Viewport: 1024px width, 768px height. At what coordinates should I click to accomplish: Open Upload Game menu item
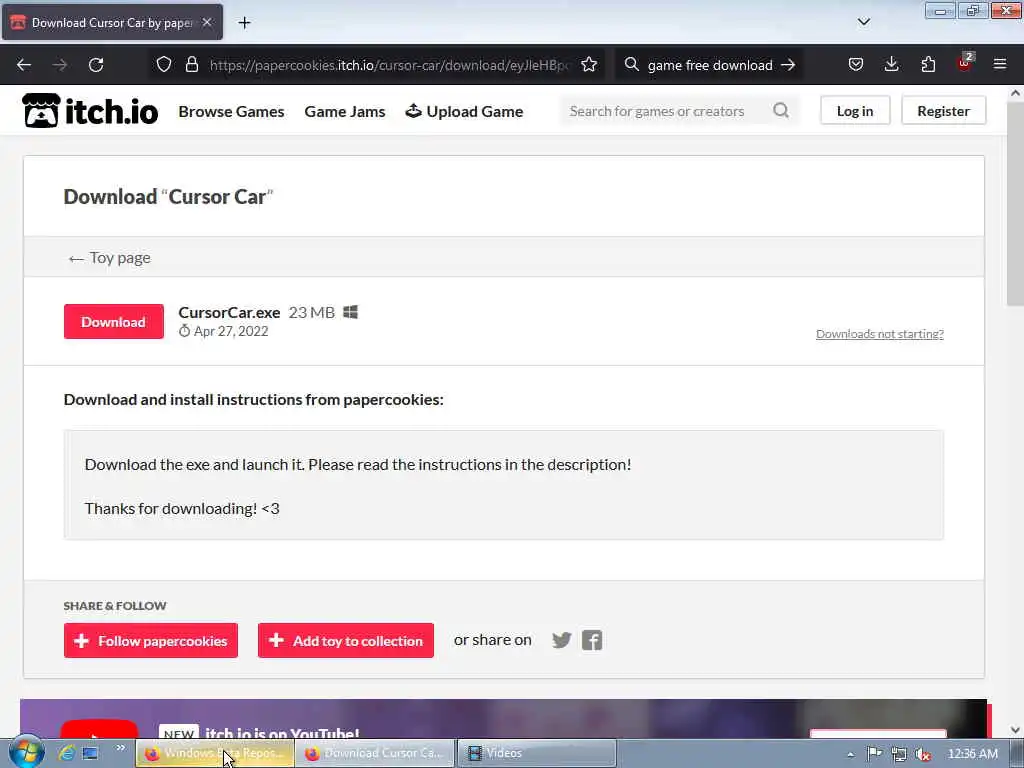(x=464, y=111)
